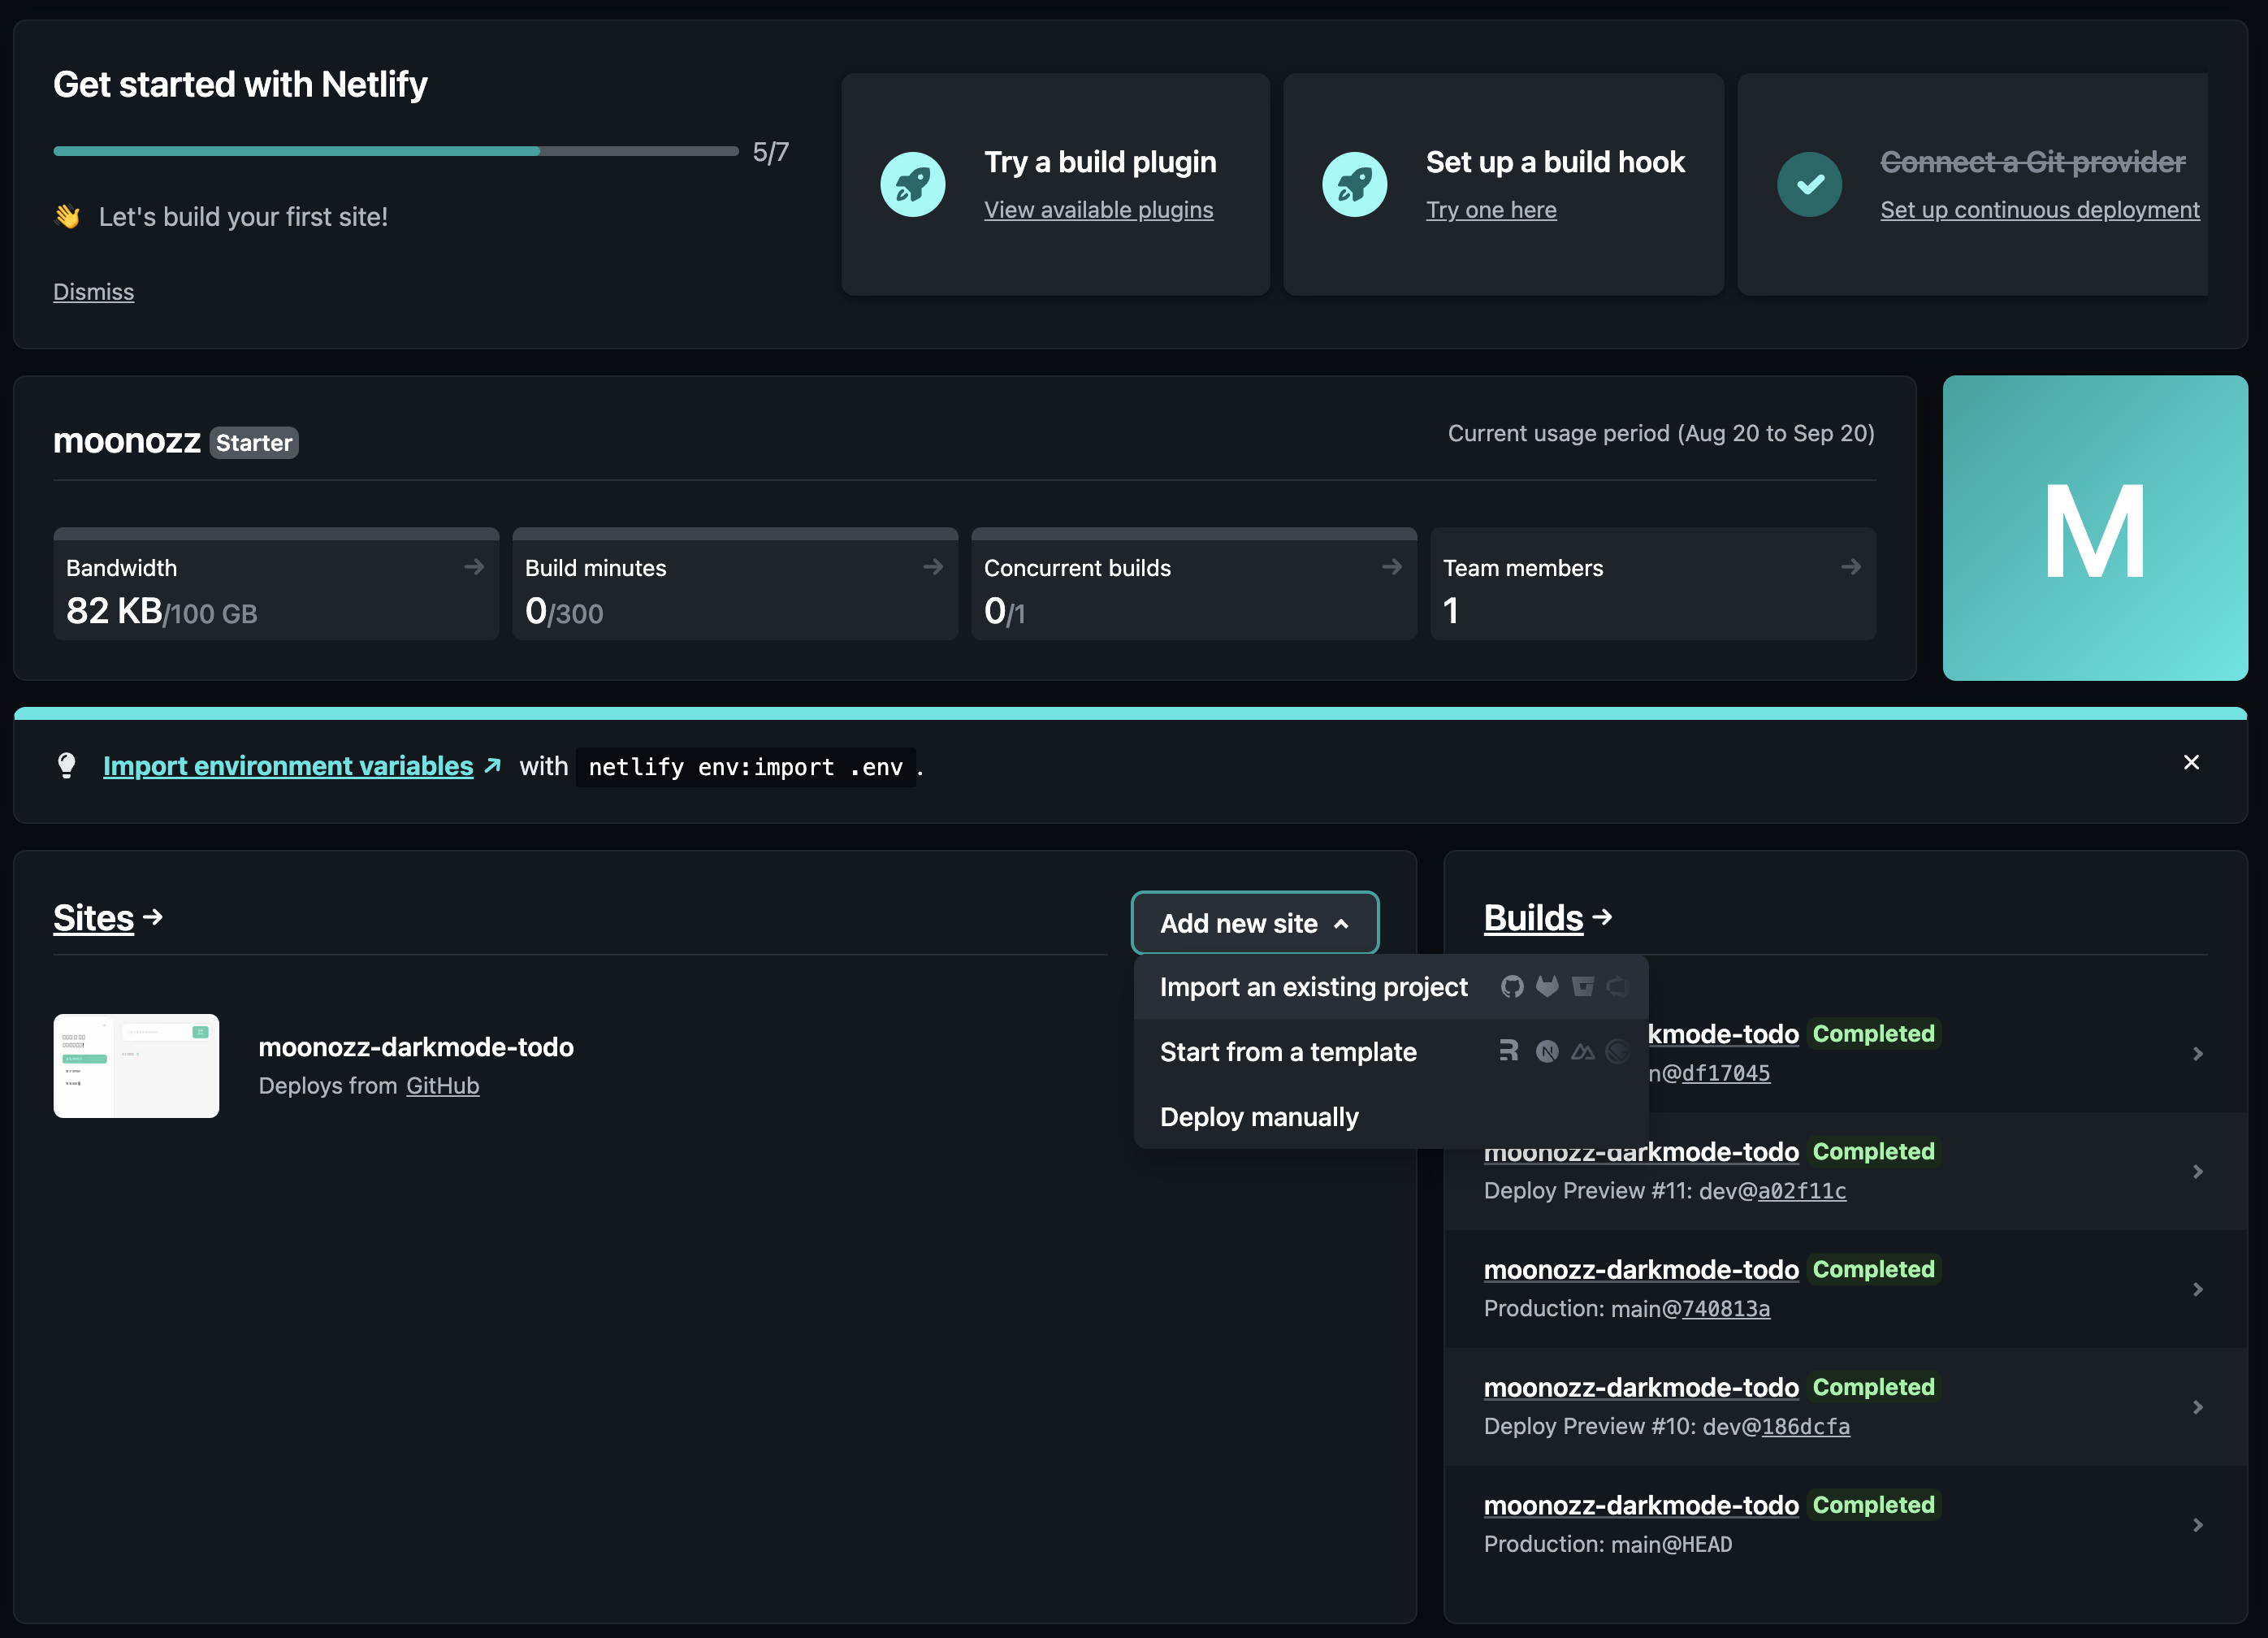Expand the Production main@740813a build chevron
Screen dimensions: 2268x1638
click(x=2197, y=1289)
